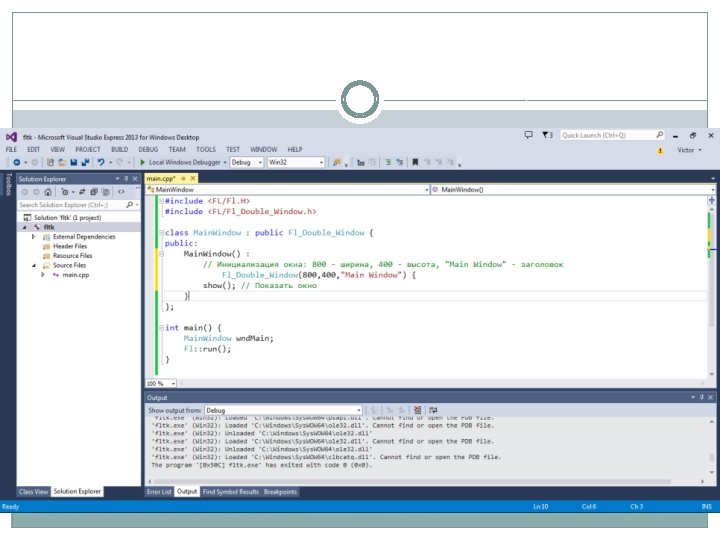Click the New Project toolbar icon
This screenshot has width=720, height=540.
pos(51,162)
